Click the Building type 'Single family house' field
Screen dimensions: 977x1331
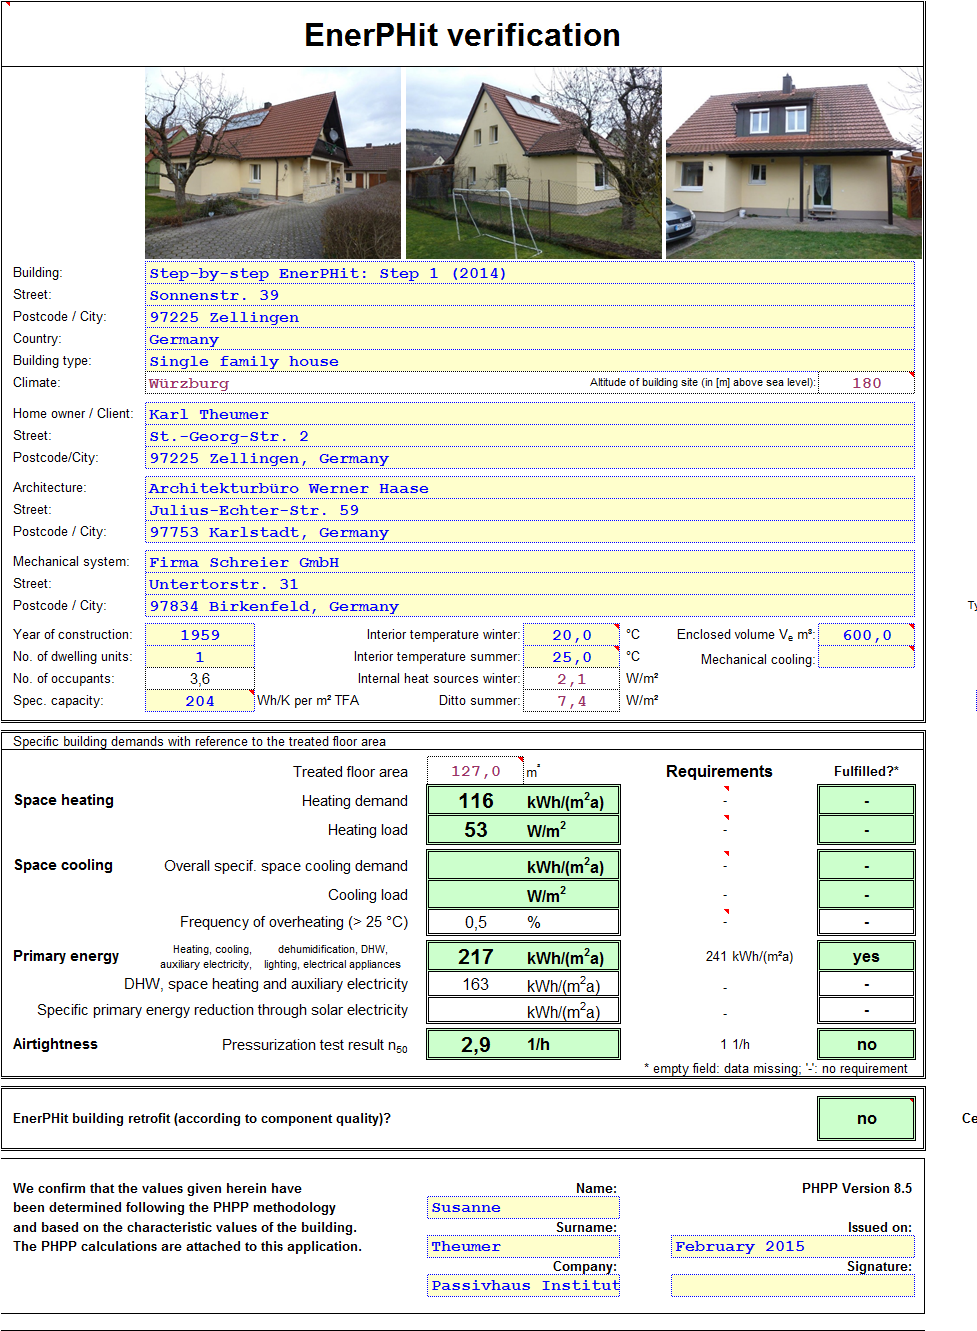click(529, 361)
